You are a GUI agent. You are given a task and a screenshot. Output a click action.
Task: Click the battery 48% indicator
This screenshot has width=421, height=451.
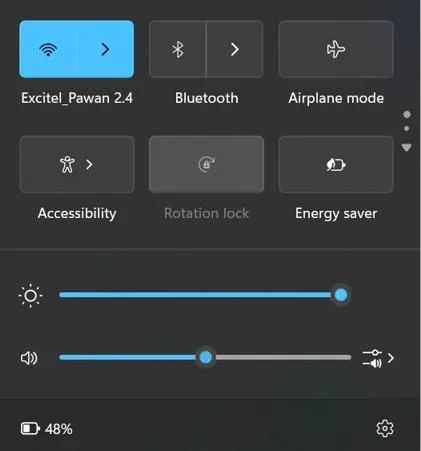(x=46, y=429)
